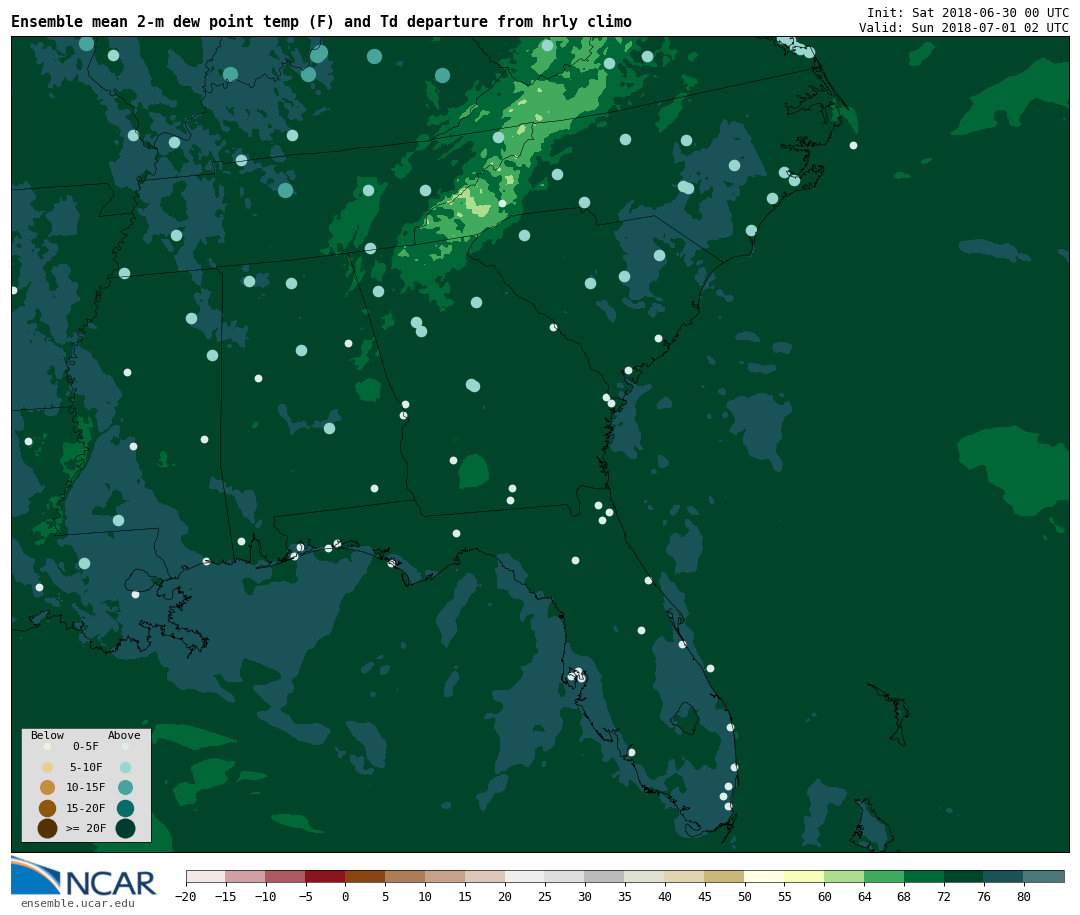Viewport: 1080px width, 915px height.
Task: Click the '80' tick label on color bar
Action: [x=1024, y=896]
